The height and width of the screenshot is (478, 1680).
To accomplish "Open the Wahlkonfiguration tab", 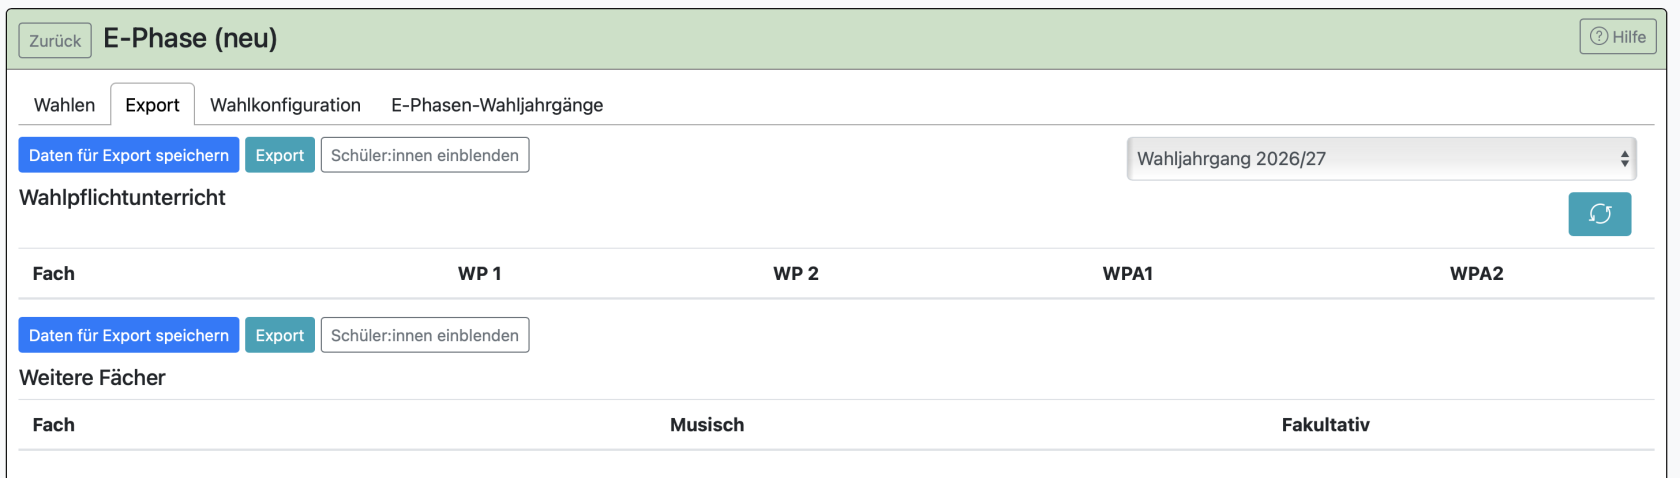I will coord(285,105).
